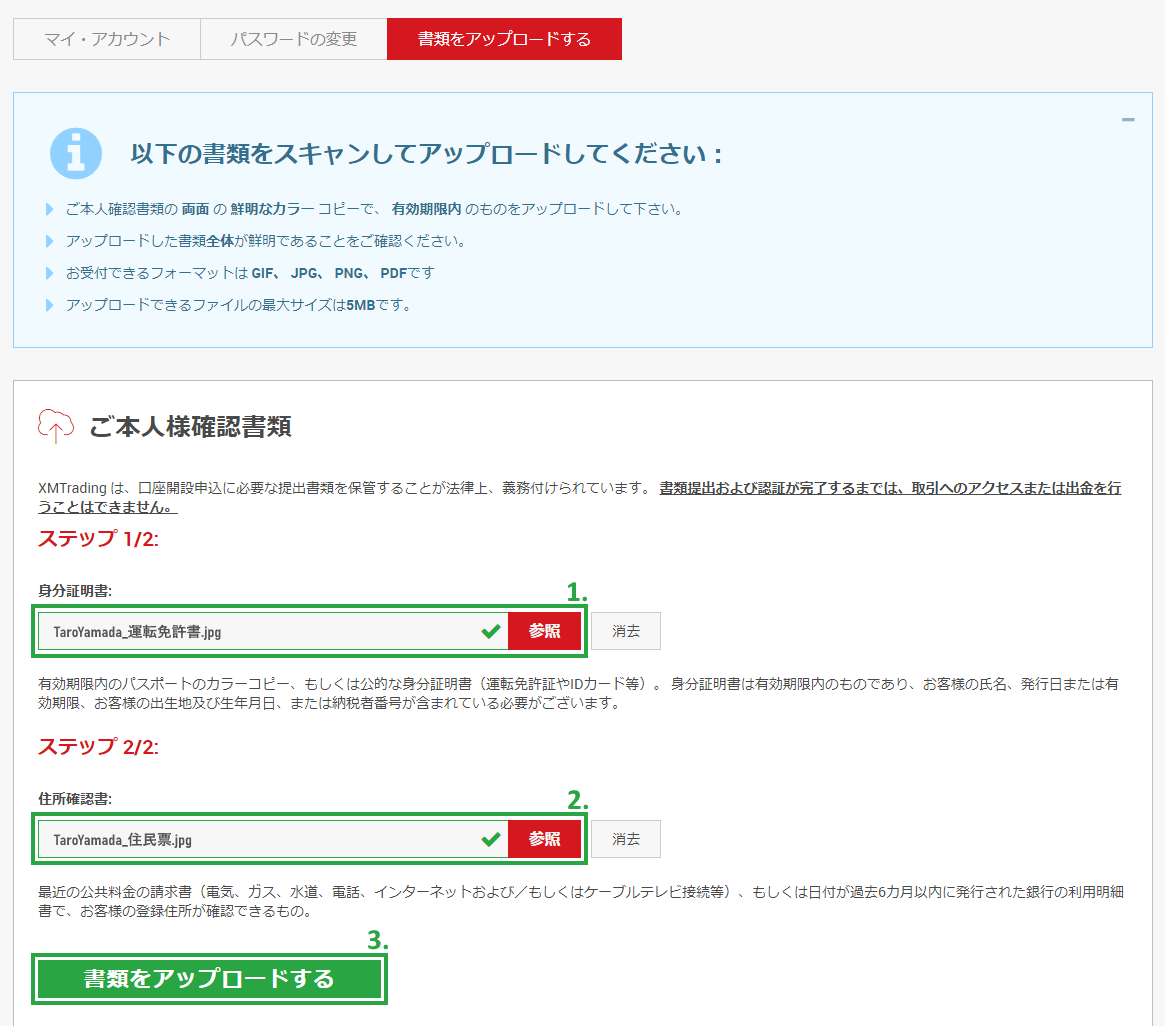Viewport: 1165px width, 1026px height.
Task: Open the マイ・アカウント tab
Action: (x=107, y=39)
